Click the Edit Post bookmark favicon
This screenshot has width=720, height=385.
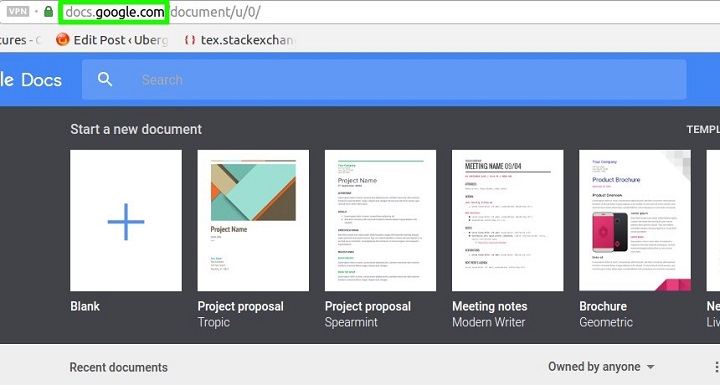tap(62, 40)
